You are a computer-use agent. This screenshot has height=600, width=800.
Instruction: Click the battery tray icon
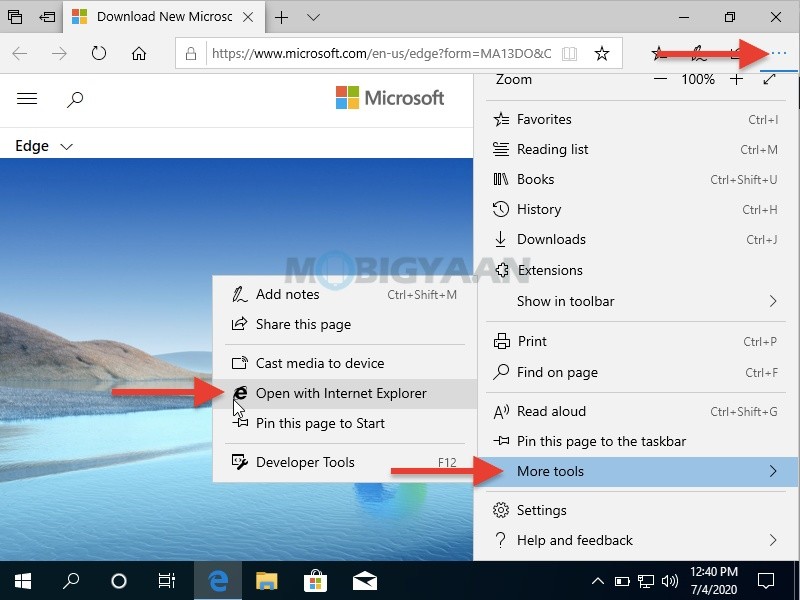621,581
